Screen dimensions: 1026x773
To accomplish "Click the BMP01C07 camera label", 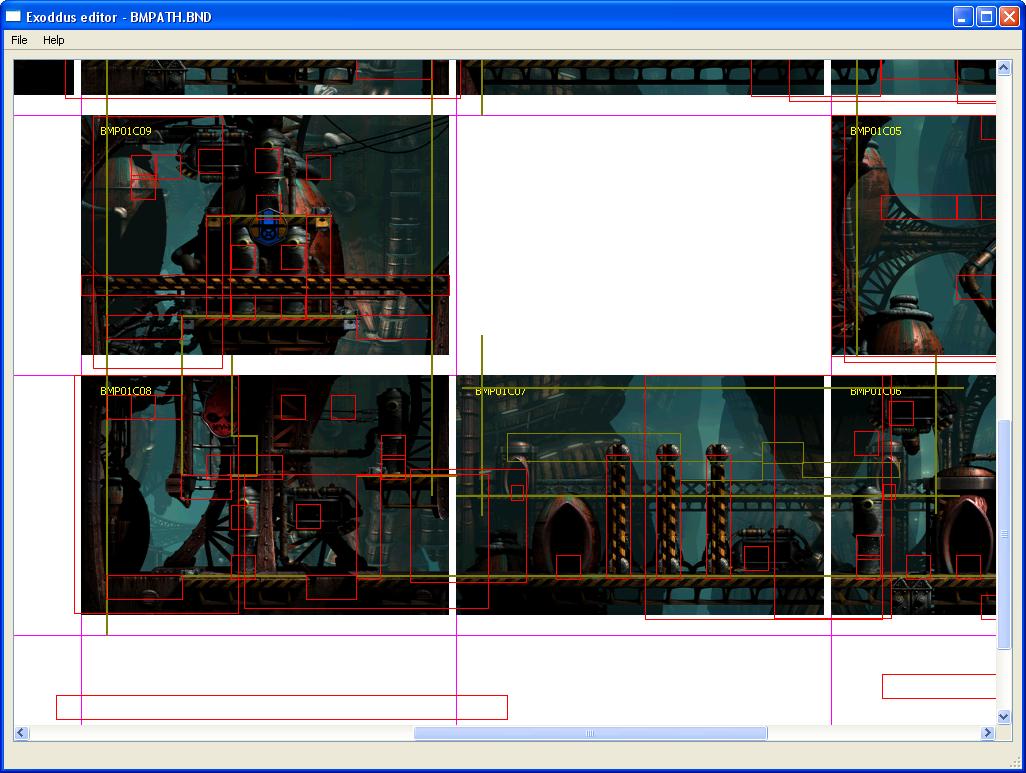I will [501, 391].
